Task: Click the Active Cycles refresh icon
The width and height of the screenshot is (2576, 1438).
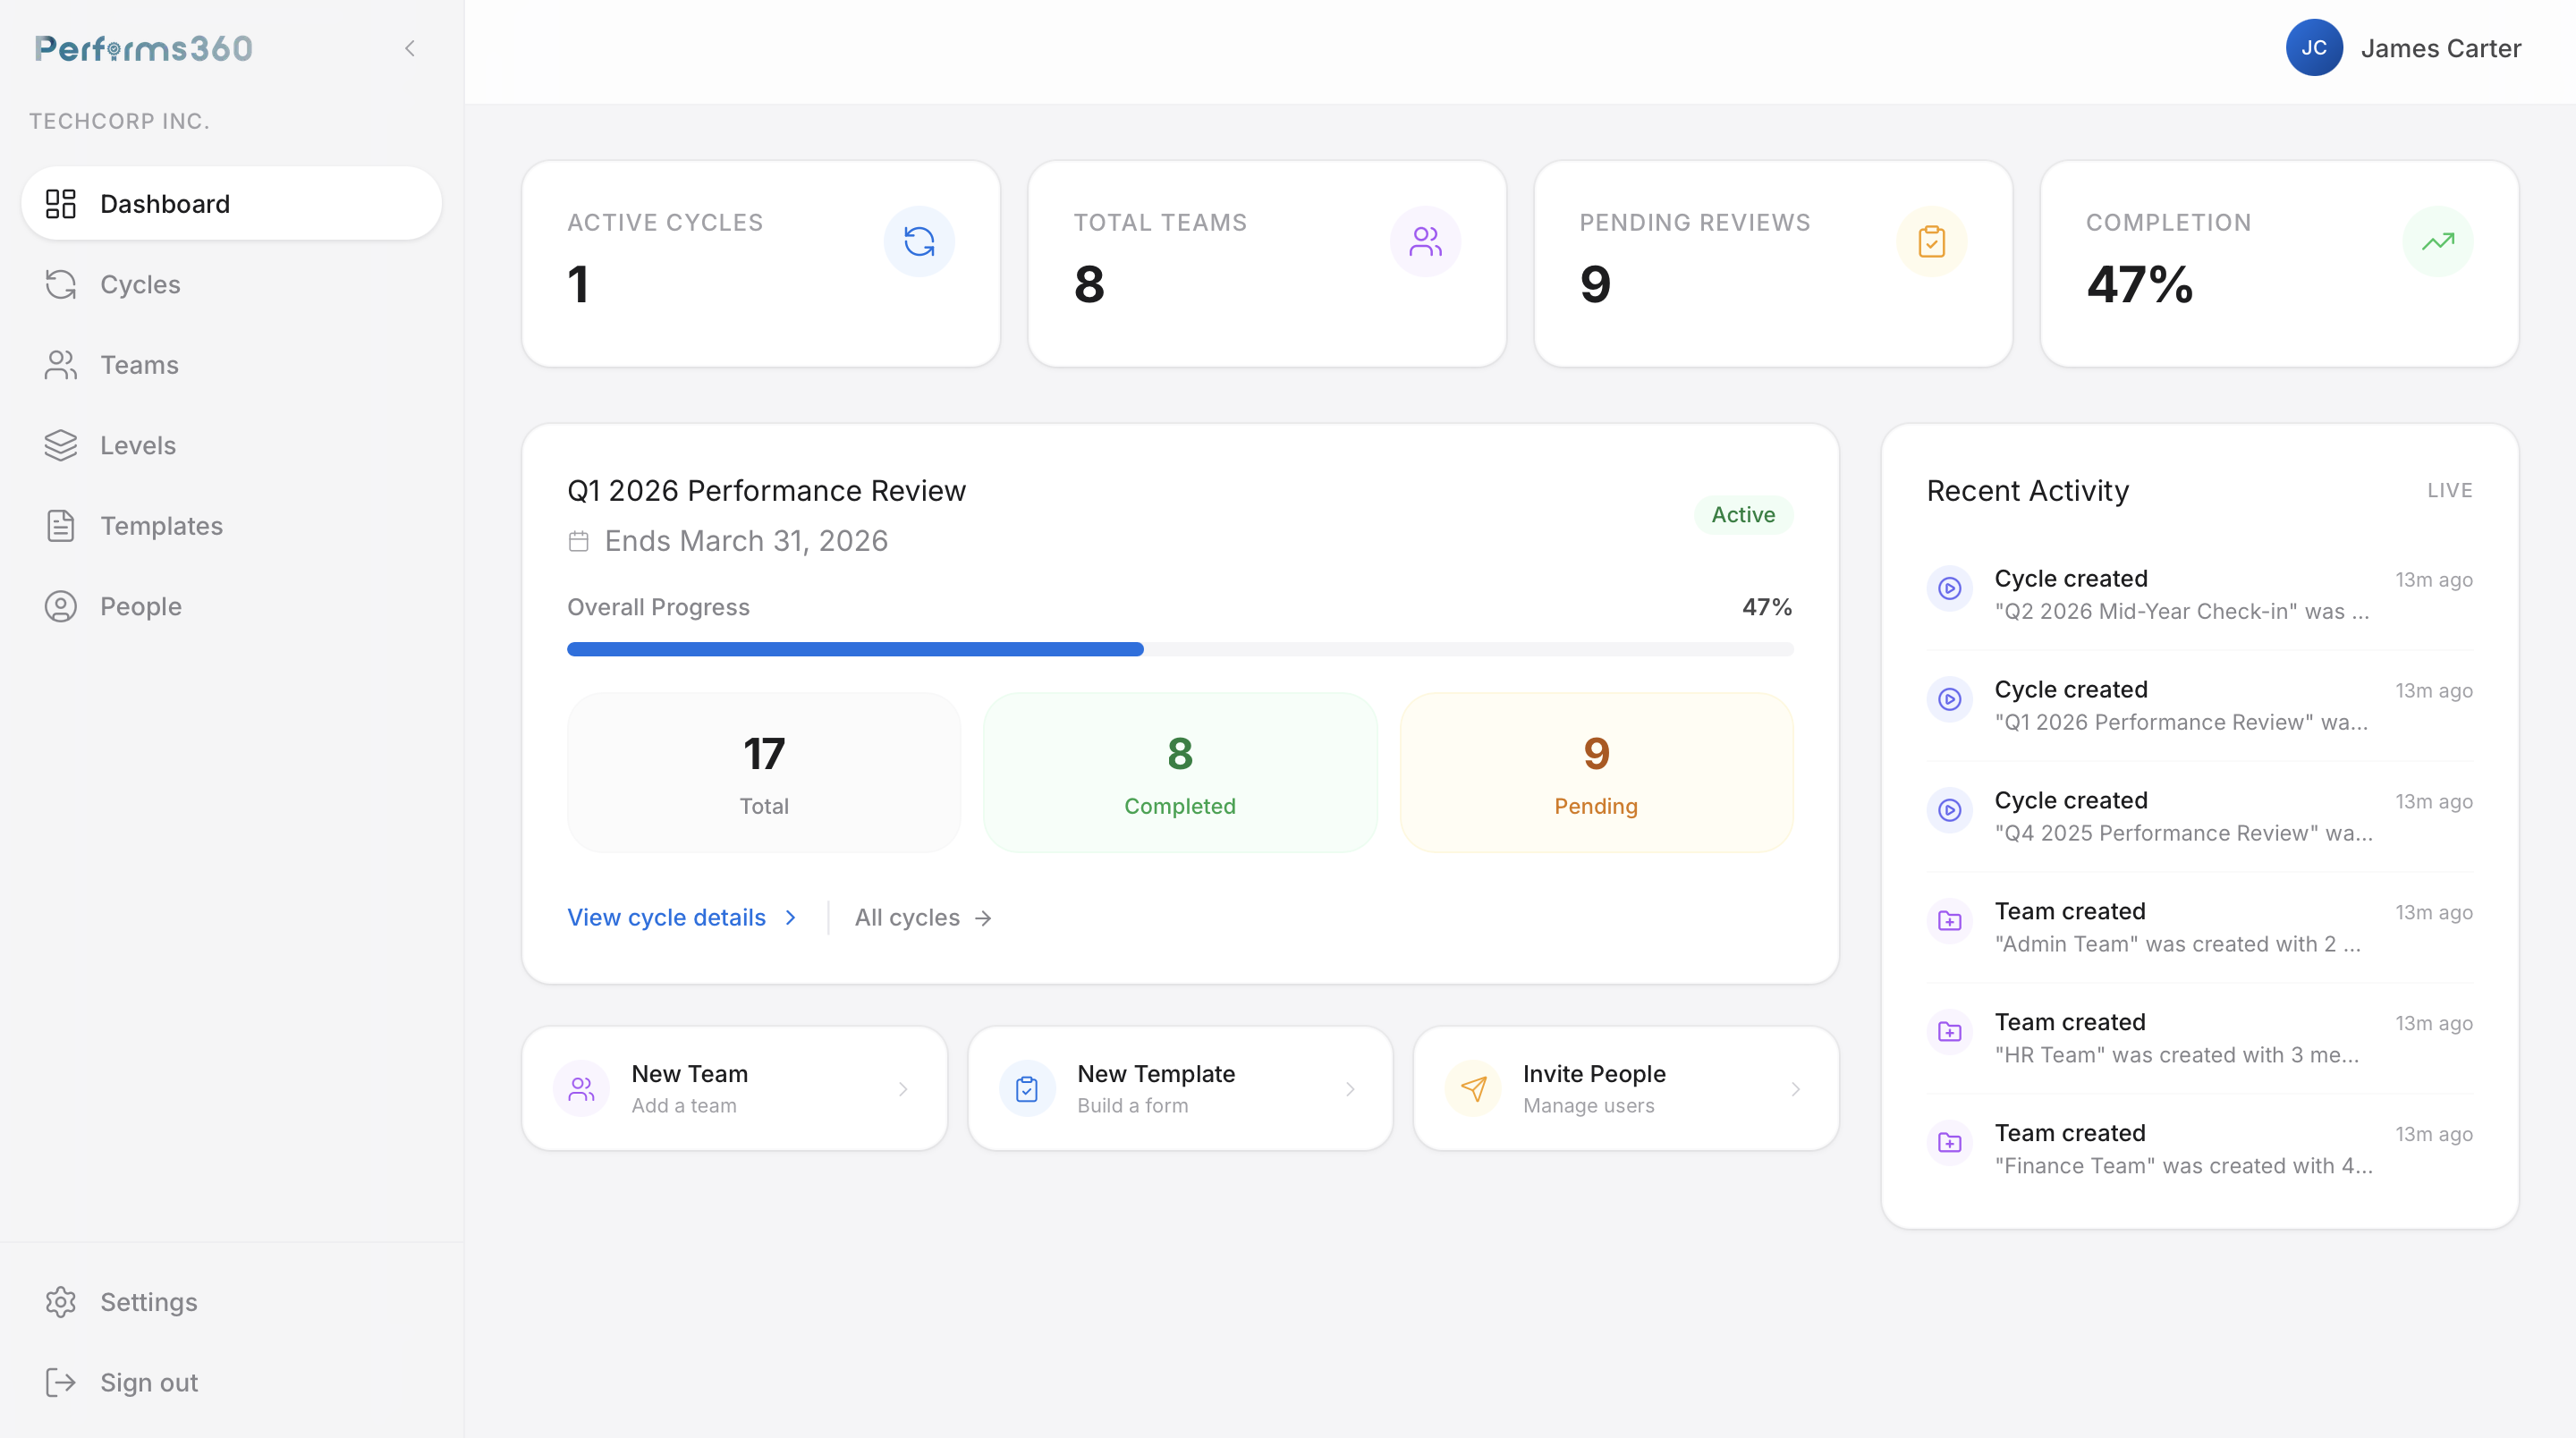Action: coord(919,241)
